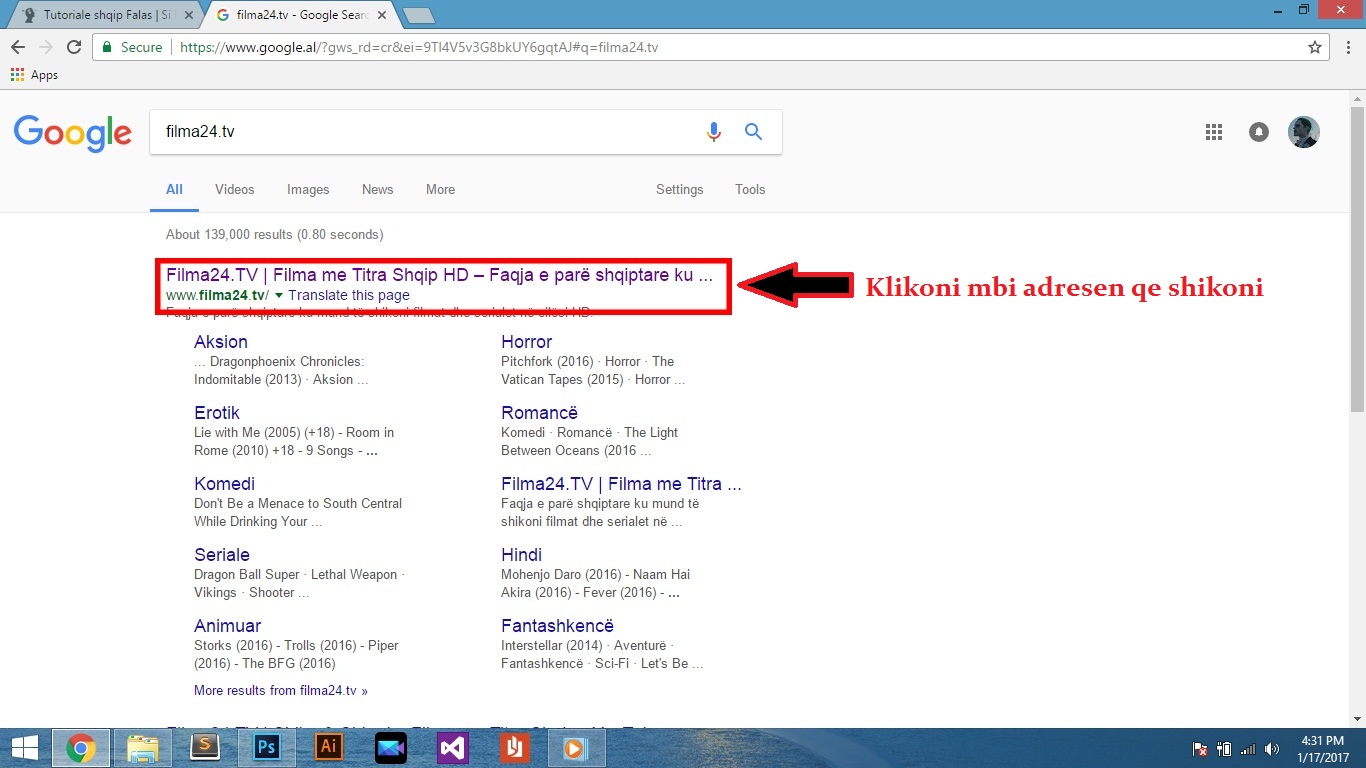This screenshot has width=1366, height=768.
Task: Open a new browser tab
Action: point(419,15)
